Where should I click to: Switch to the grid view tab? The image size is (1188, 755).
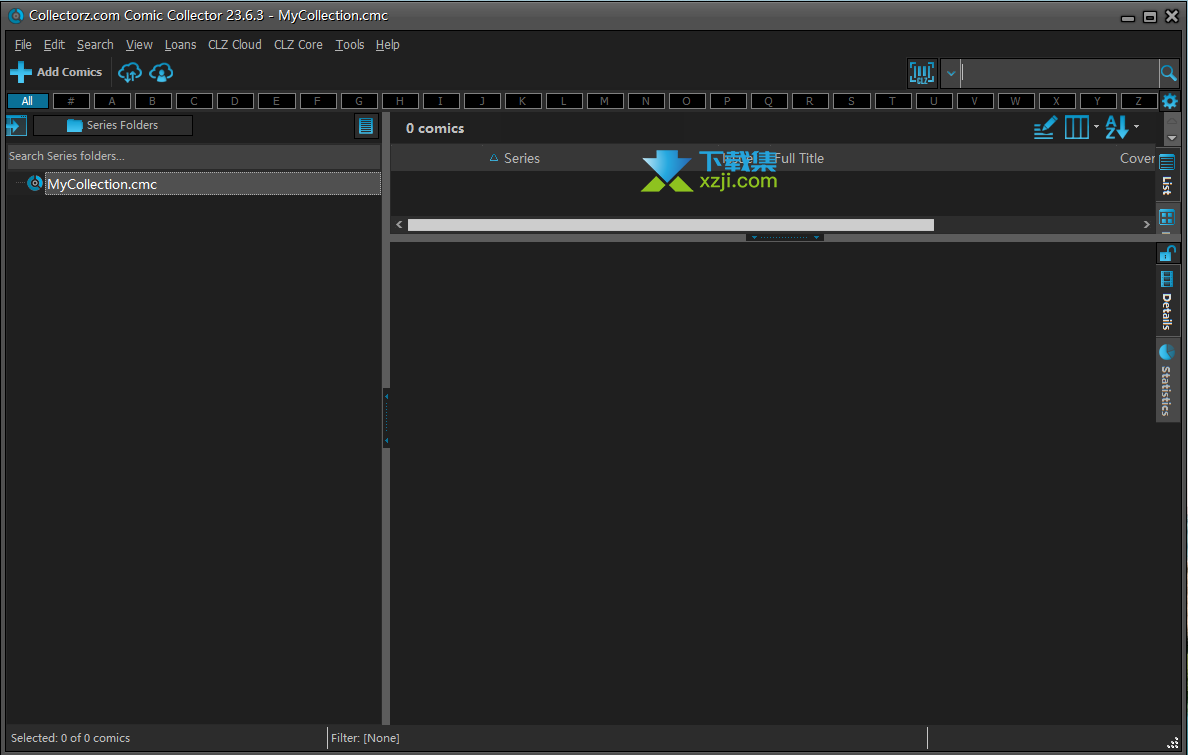1167,218
